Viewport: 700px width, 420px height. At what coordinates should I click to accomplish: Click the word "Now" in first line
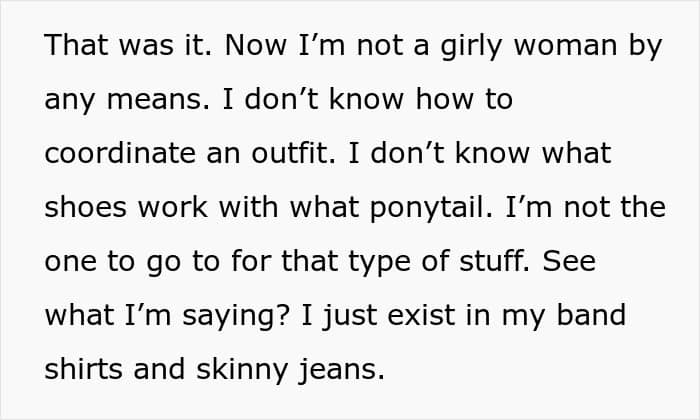255,45
